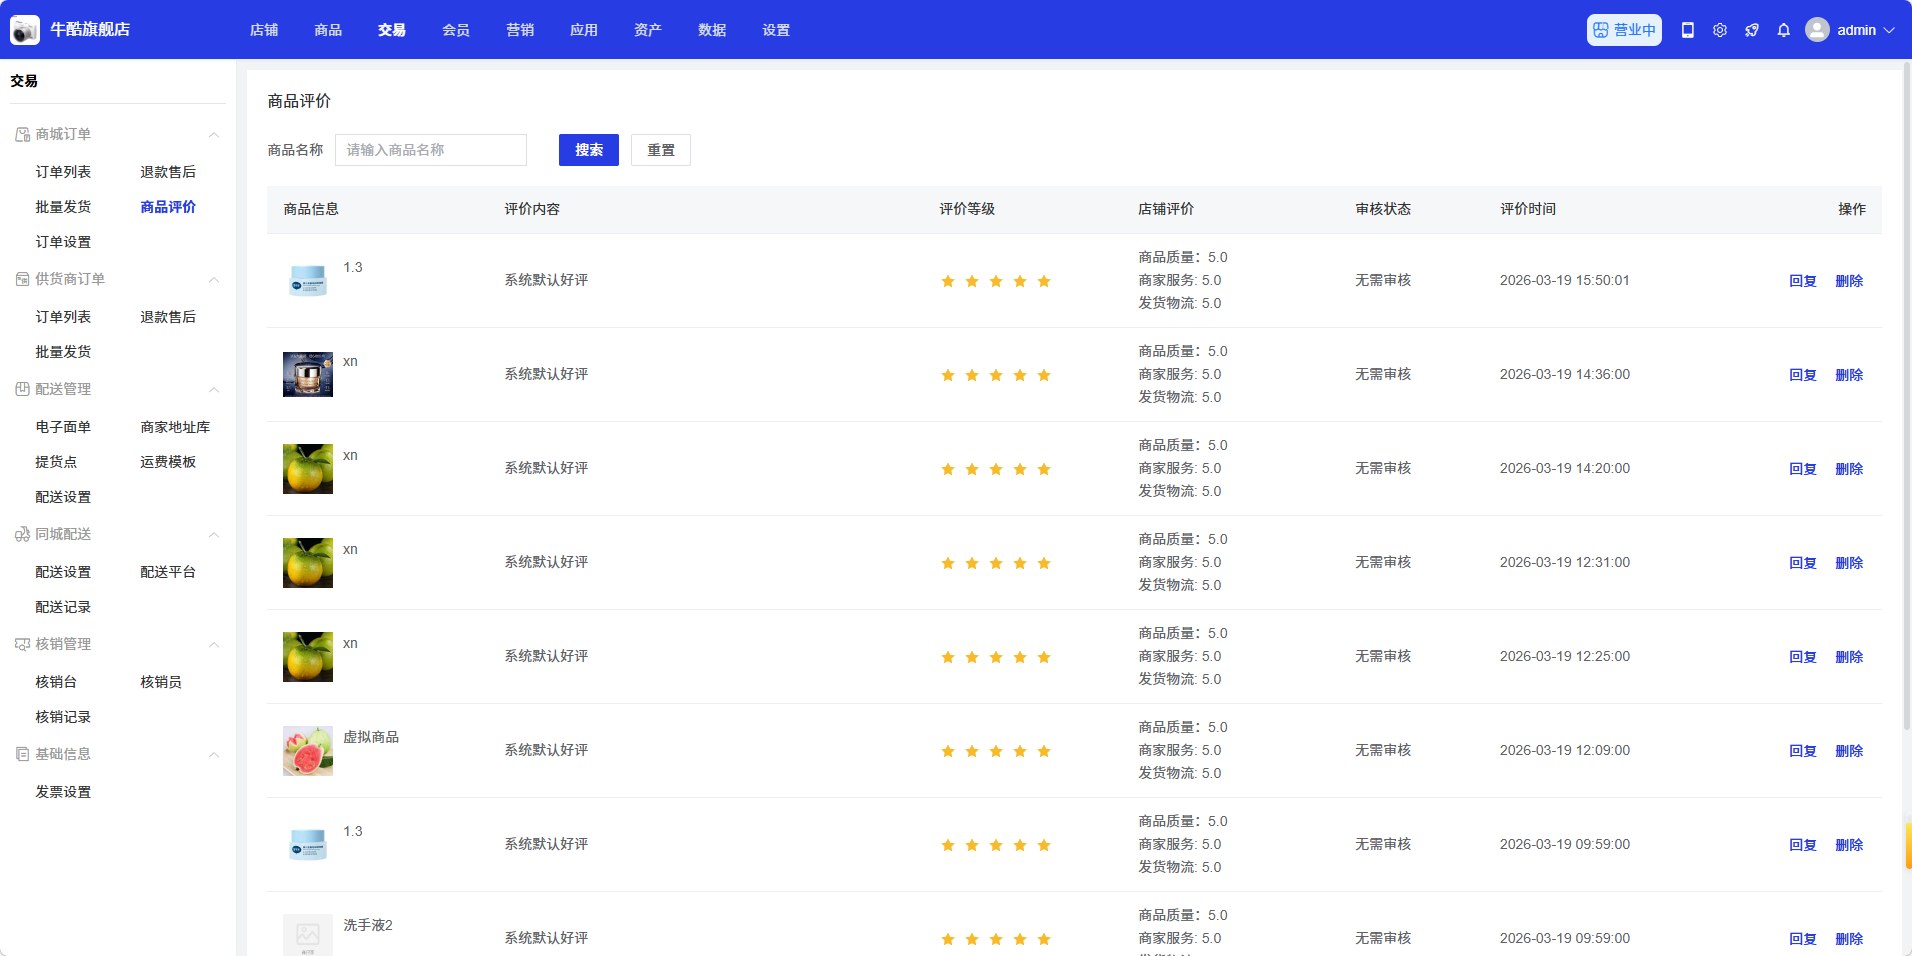Collapse the 核销管理 sidebar section
The height and width of the screenshot is (956, 1912).
click(213, 645)
